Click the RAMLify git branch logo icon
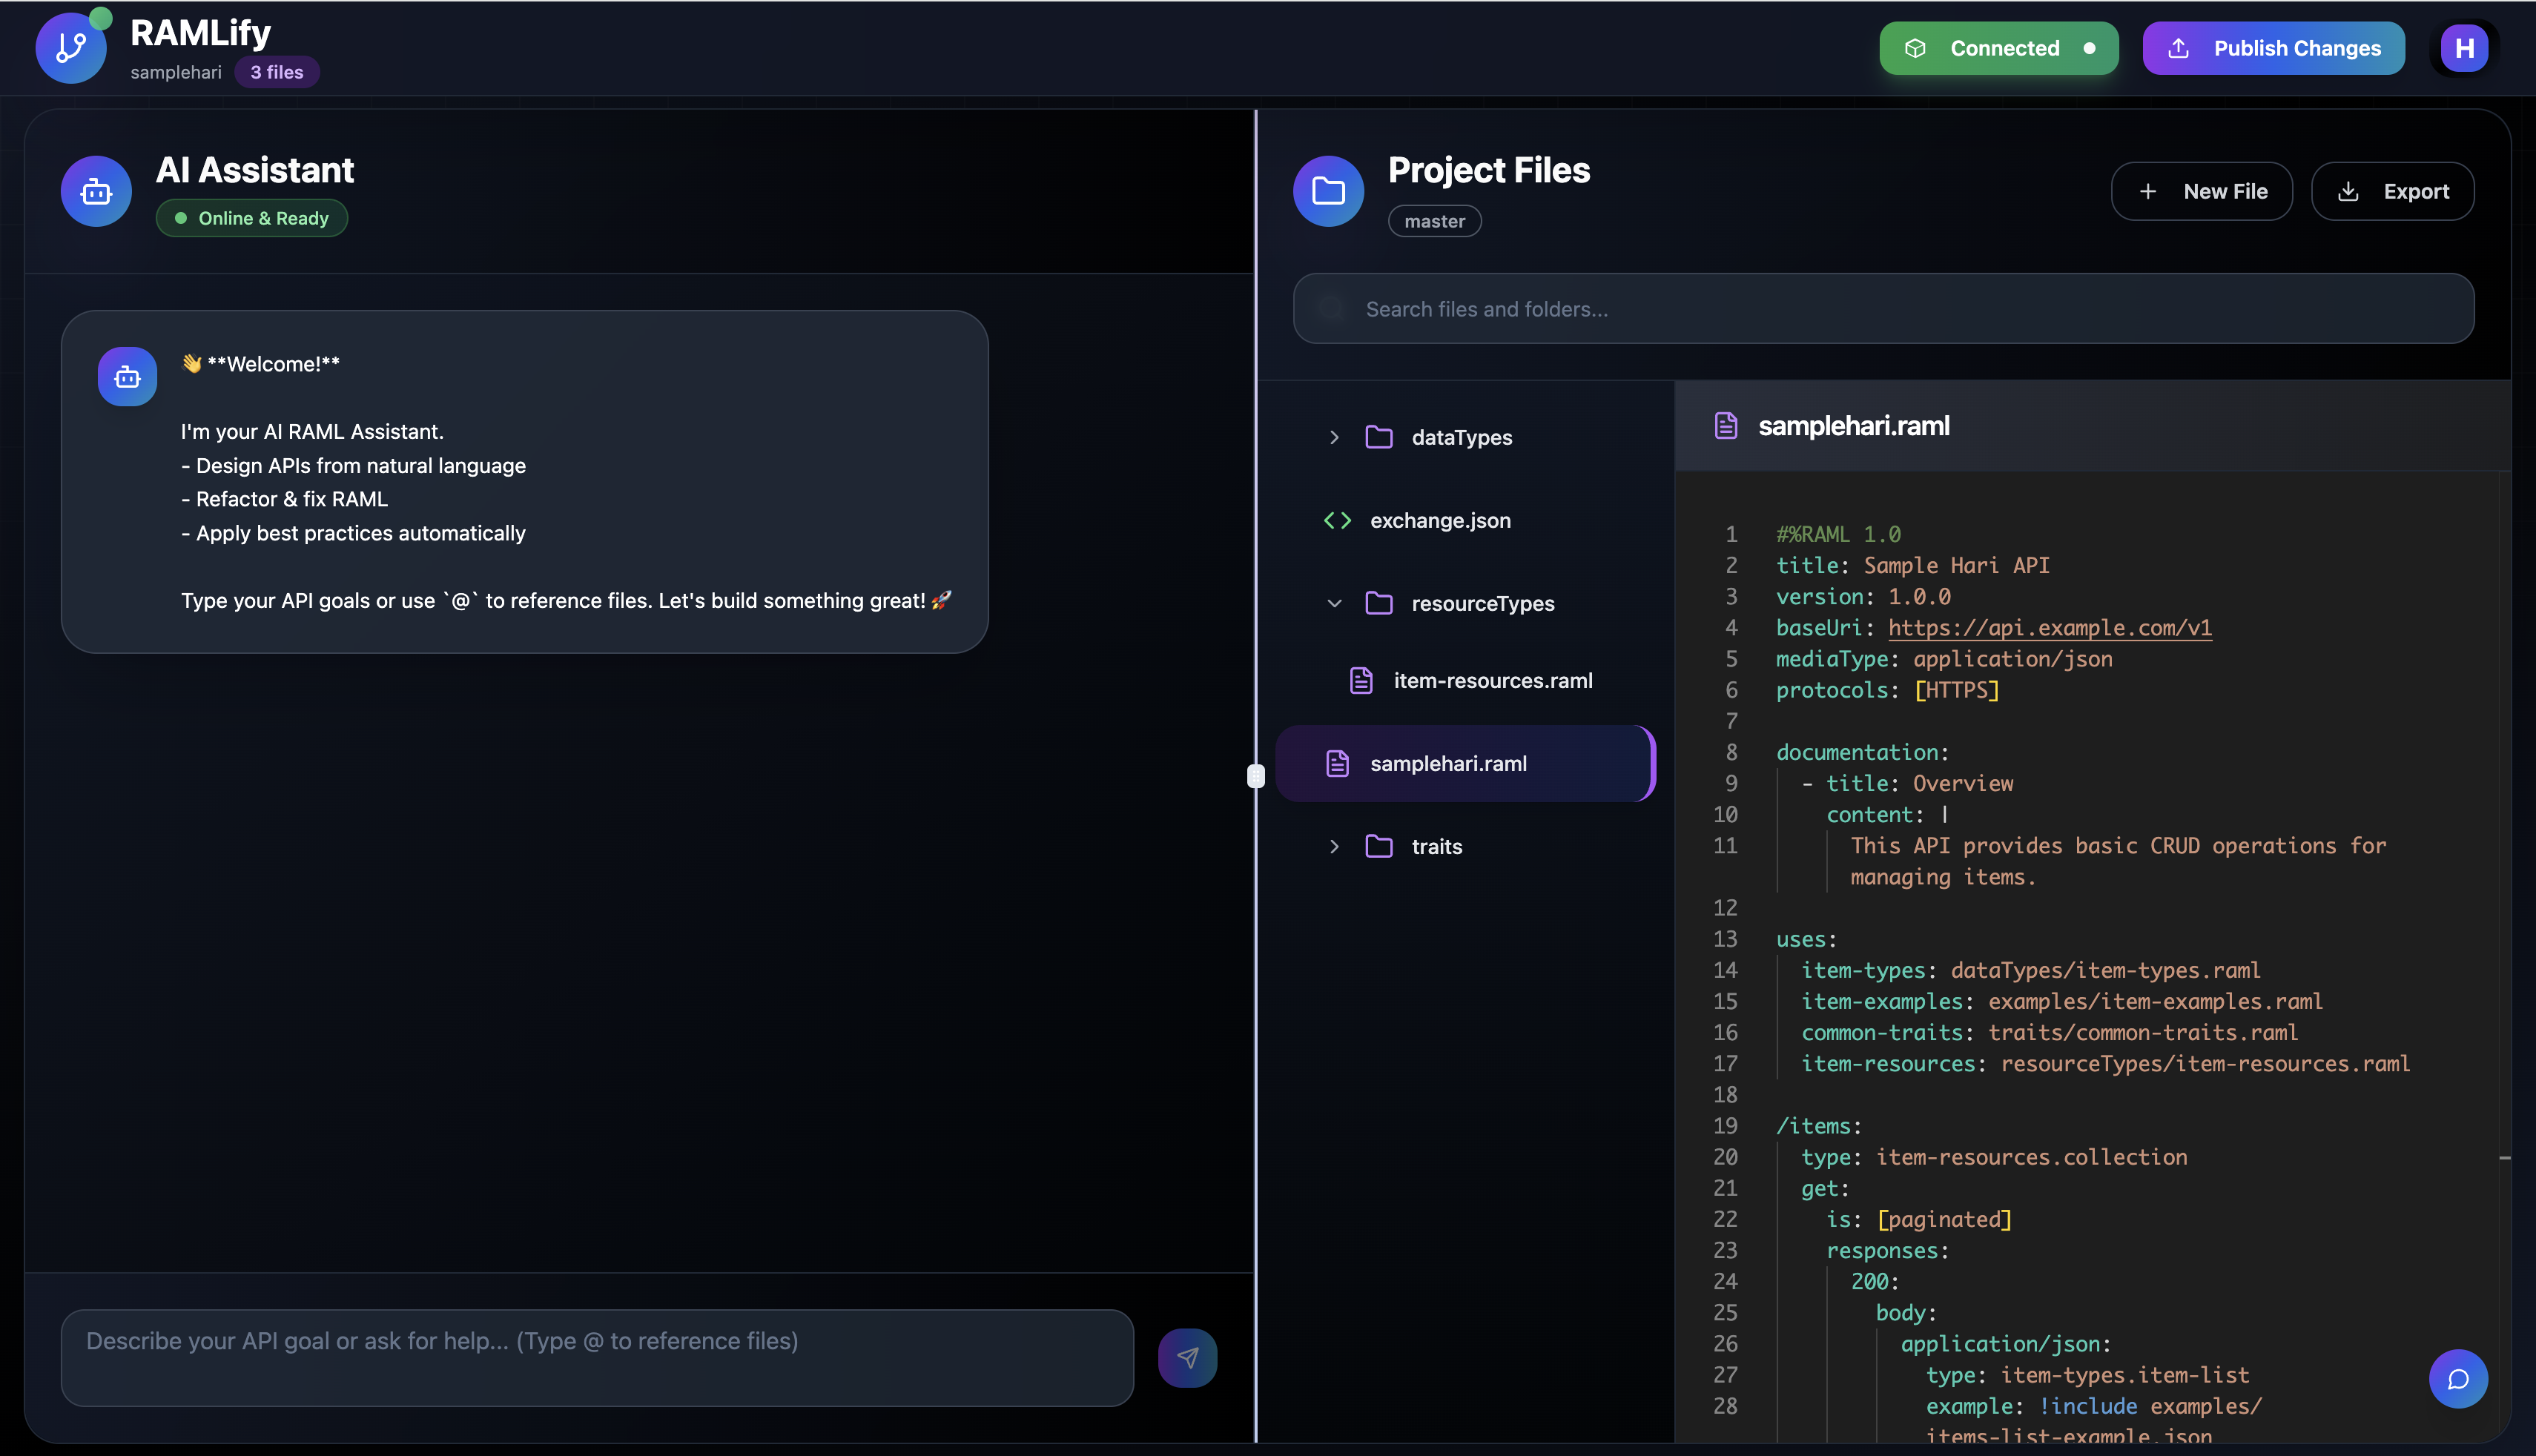 70,48
